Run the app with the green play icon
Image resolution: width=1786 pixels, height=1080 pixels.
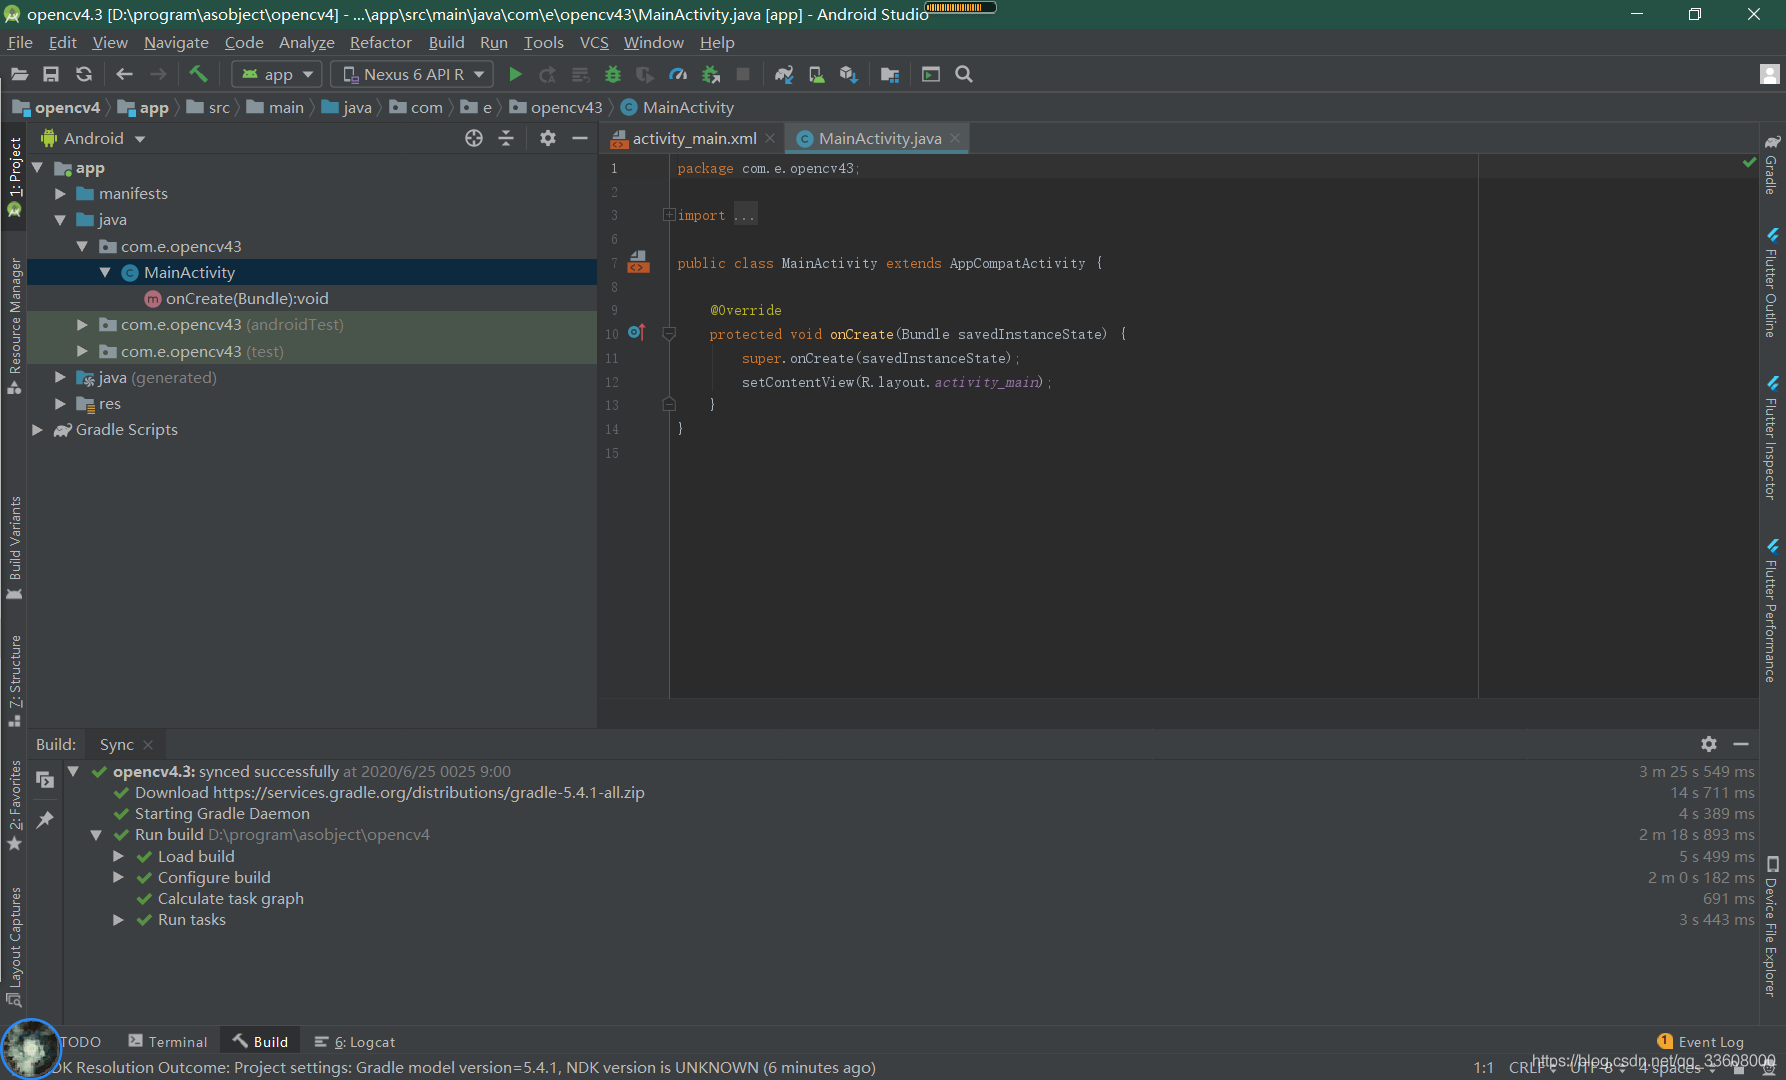[515, 74]
